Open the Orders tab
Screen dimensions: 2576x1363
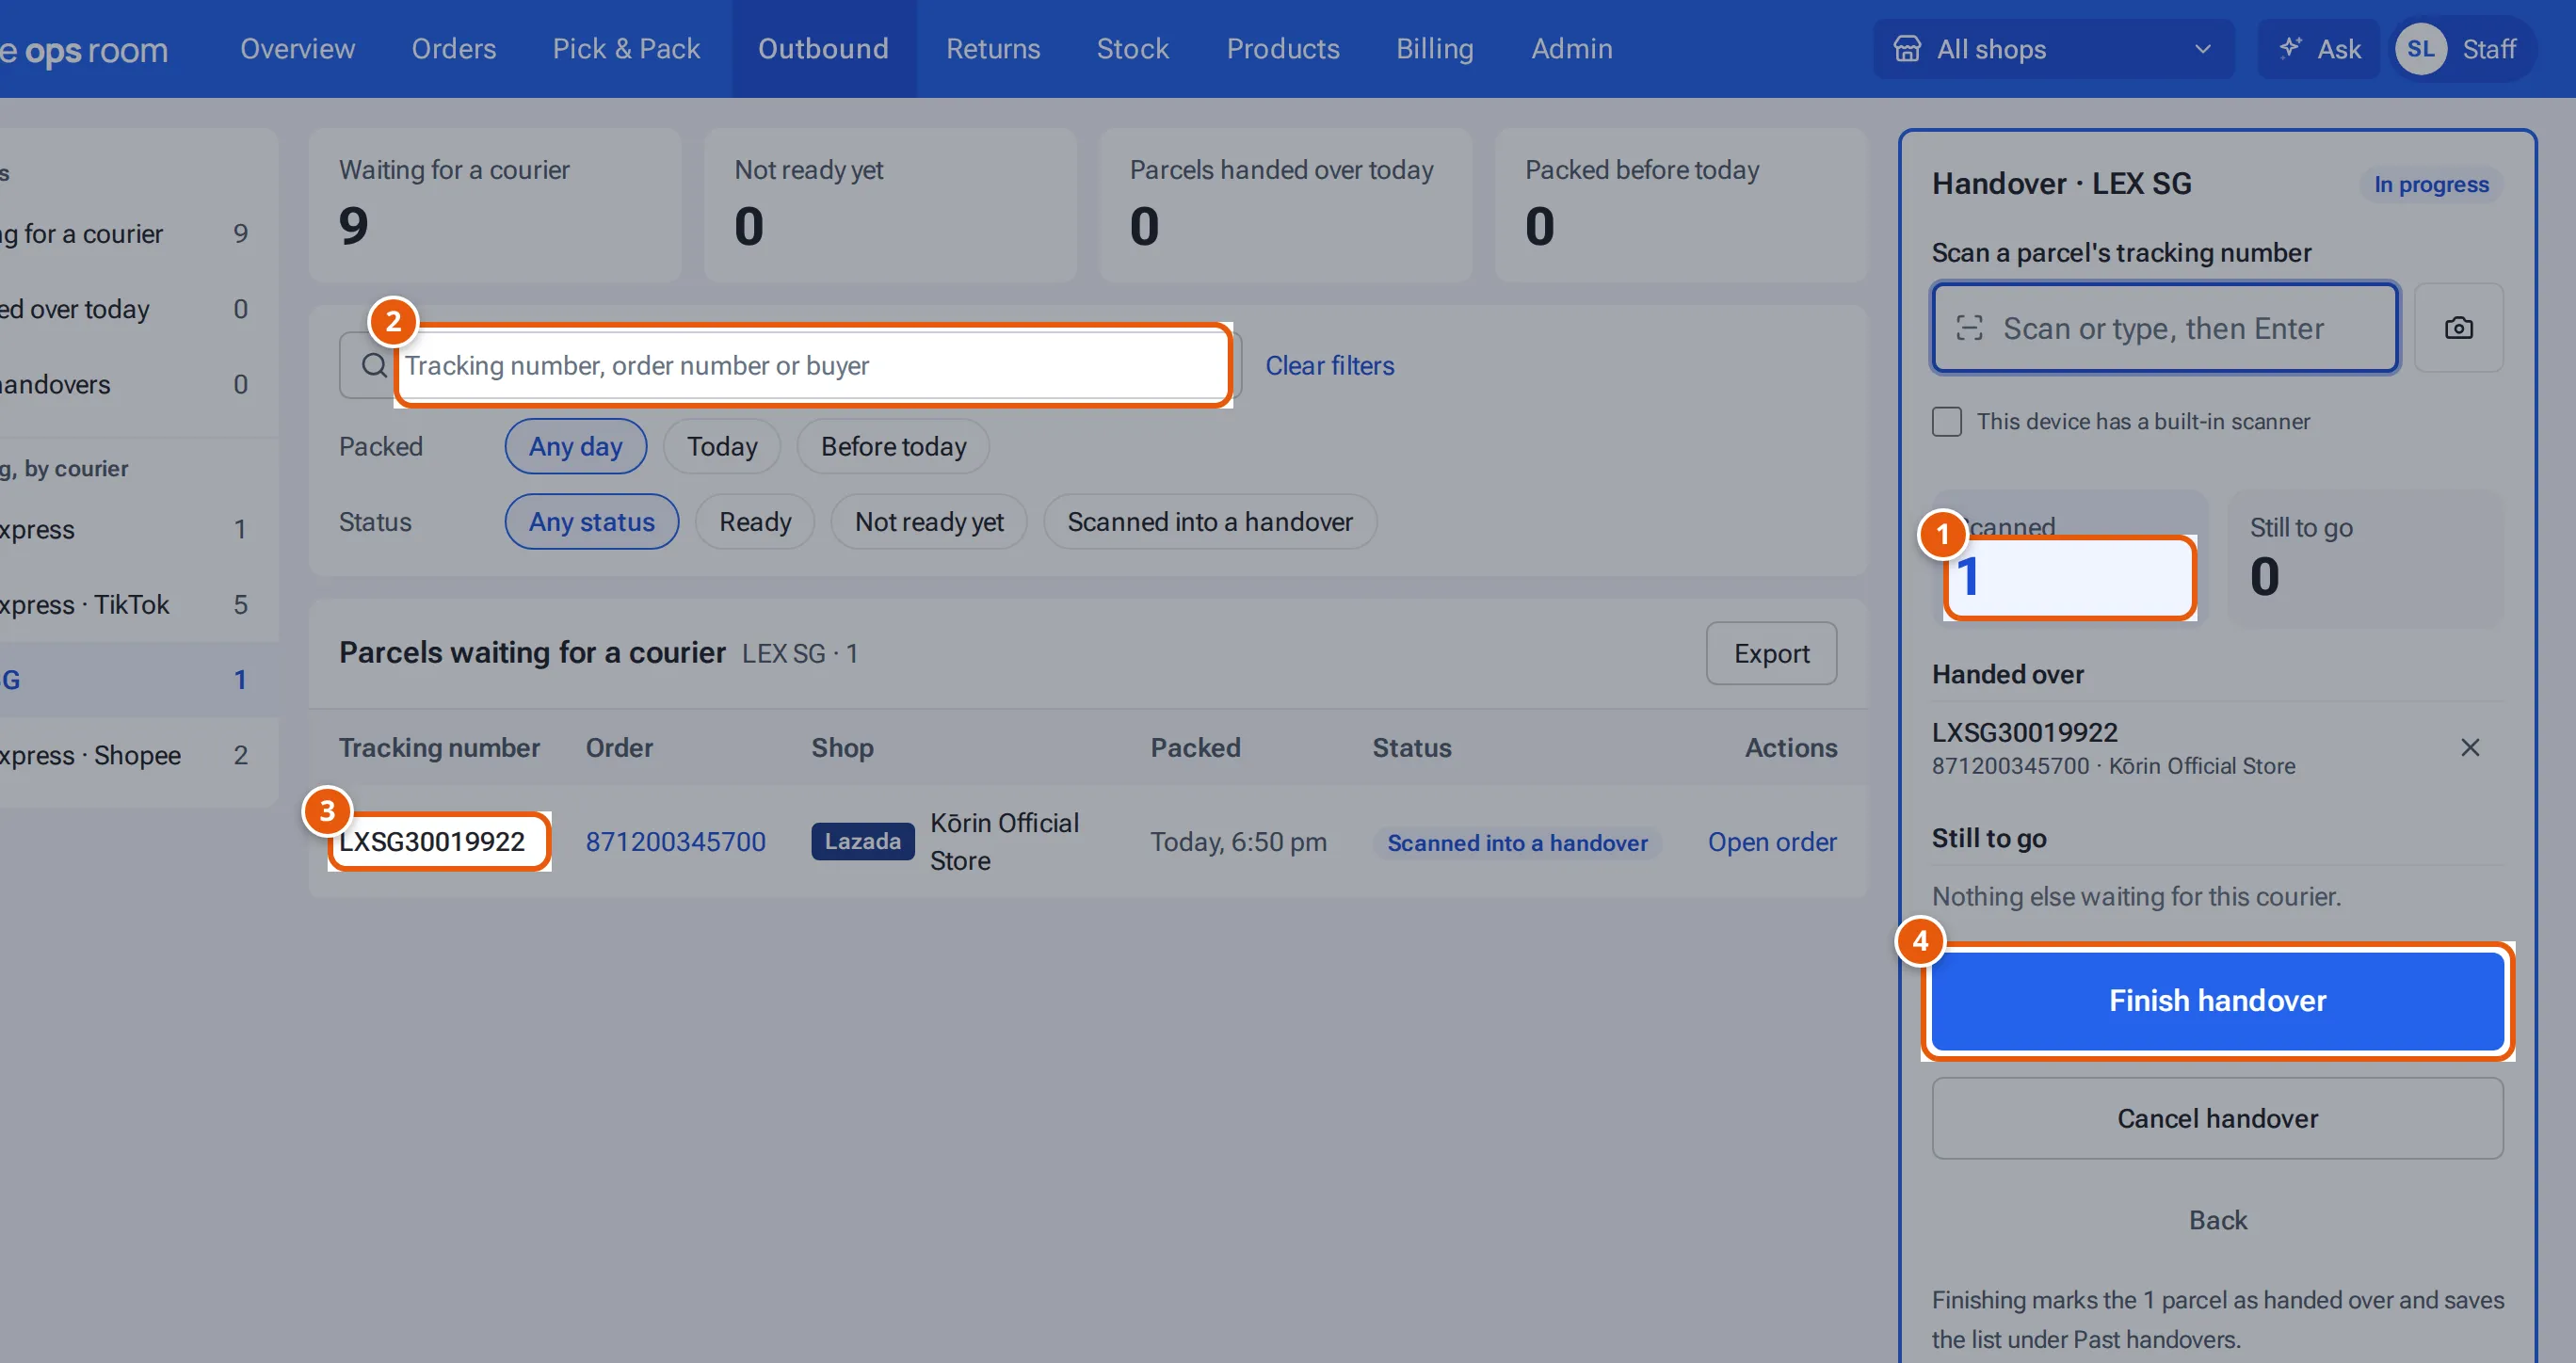(x=453, y=48)
